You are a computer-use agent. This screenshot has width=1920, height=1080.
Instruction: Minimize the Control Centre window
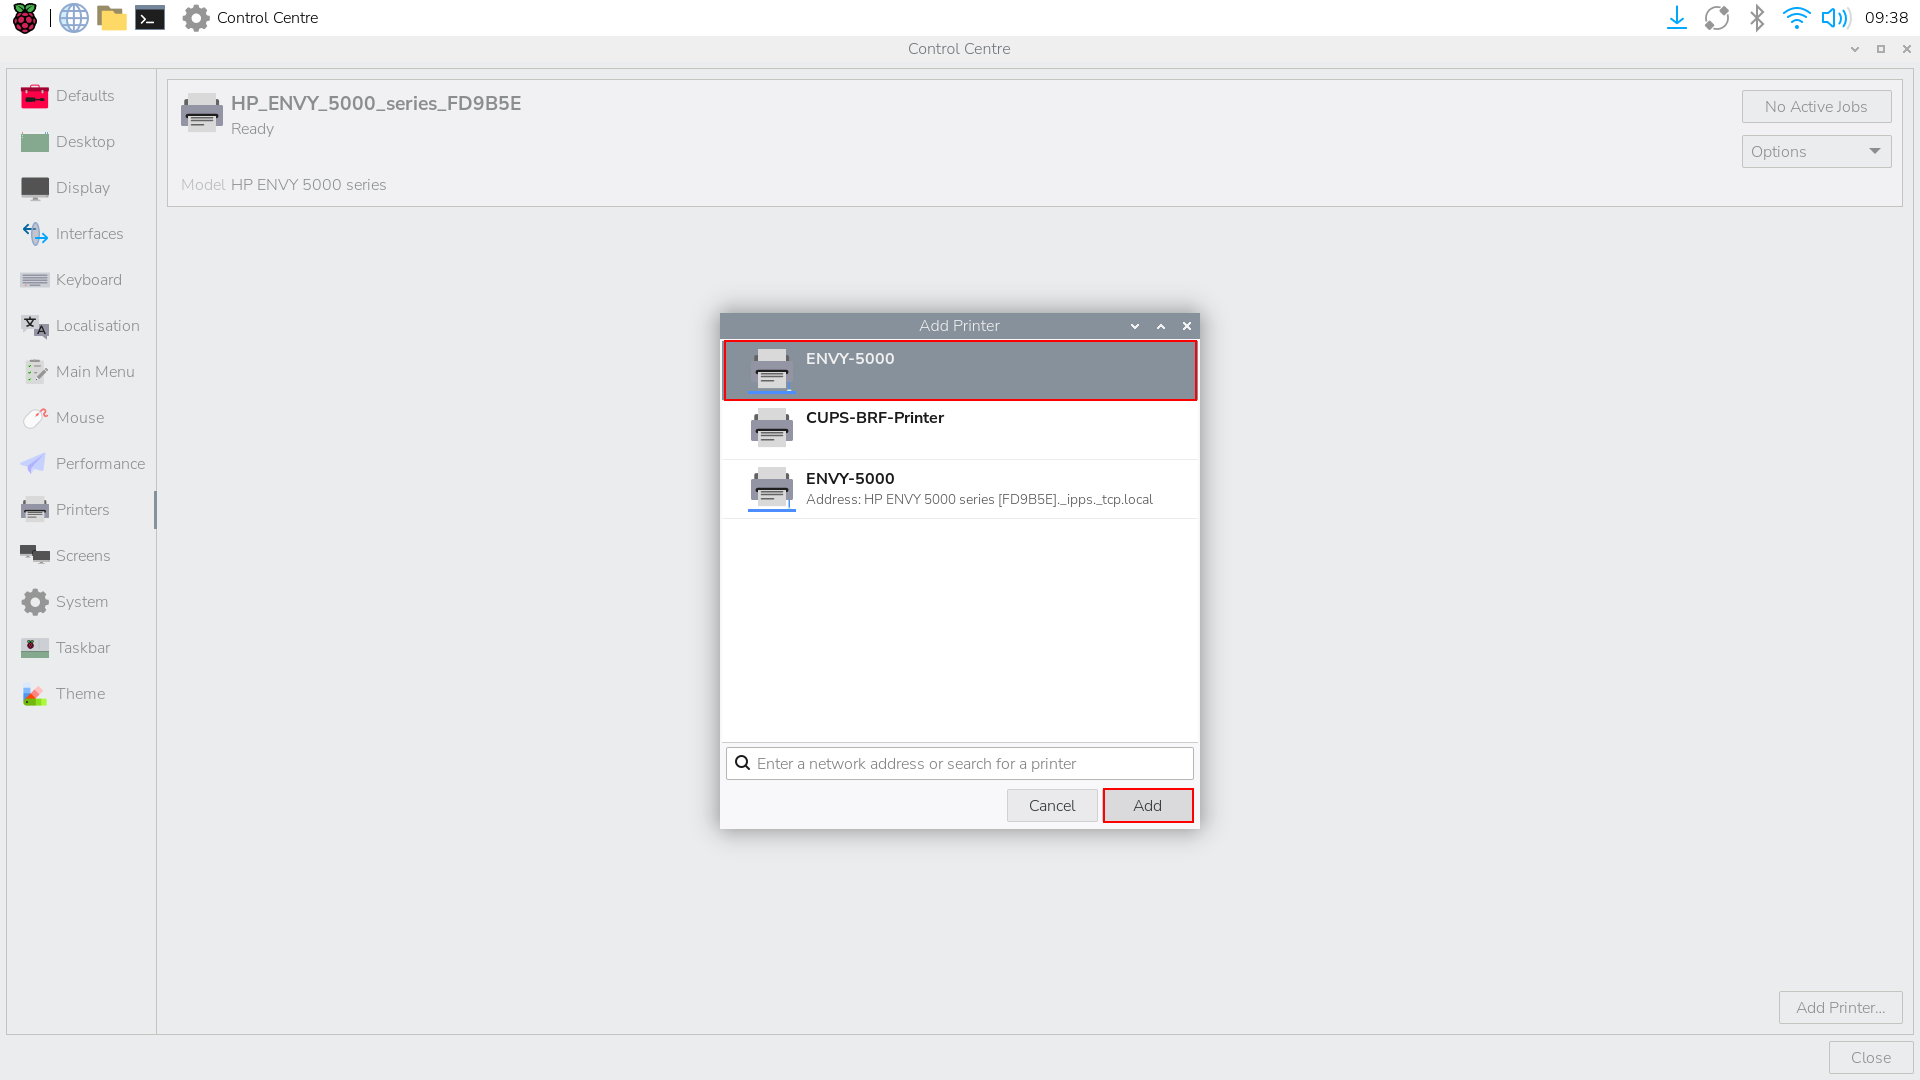1855,49
